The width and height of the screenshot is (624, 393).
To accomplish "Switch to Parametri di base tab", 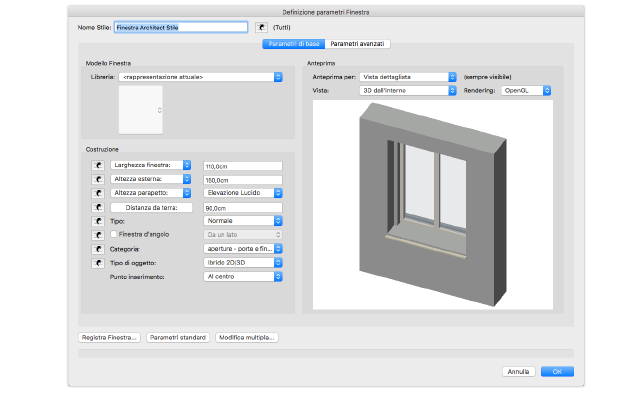I will [x=294, y=44].
